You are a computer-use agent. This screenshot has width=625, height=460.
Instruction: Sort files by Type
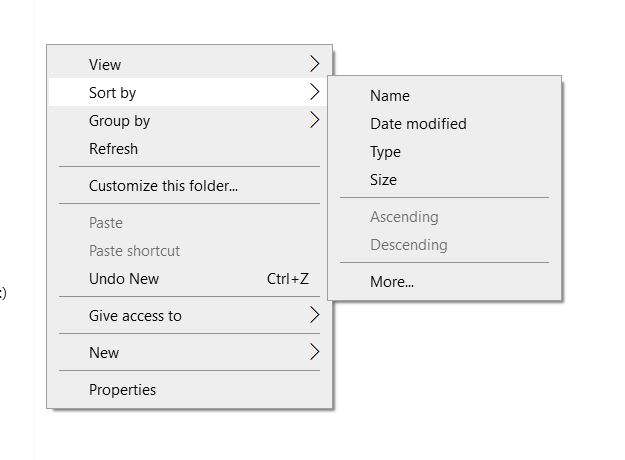click(385, 152)
